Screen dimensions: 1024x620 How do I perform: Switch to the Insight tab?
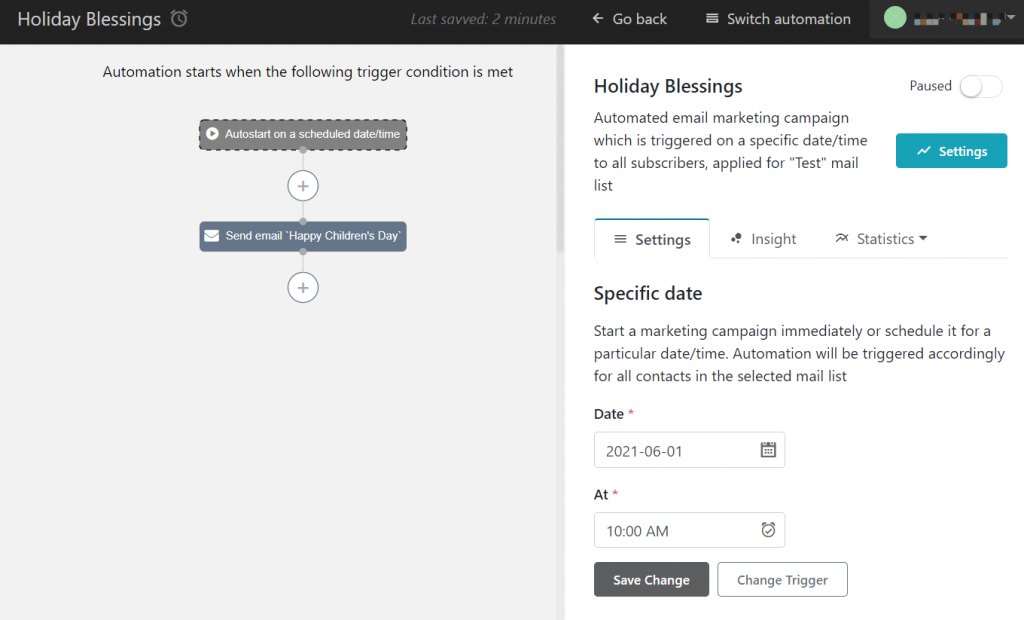tap(763, 238)
